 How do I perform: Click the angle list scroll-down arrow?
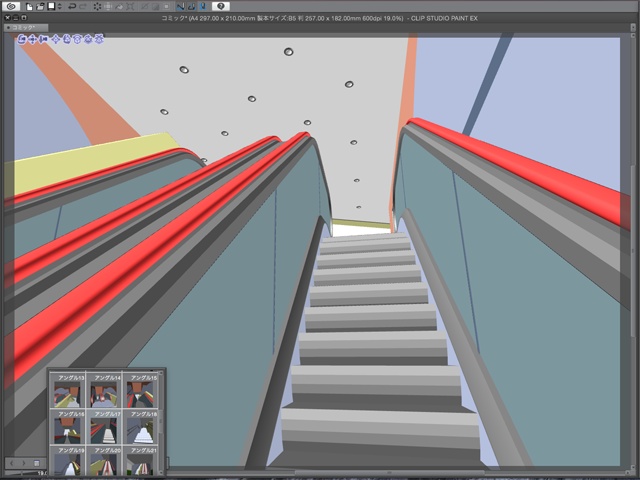click(x=161, y=473)
